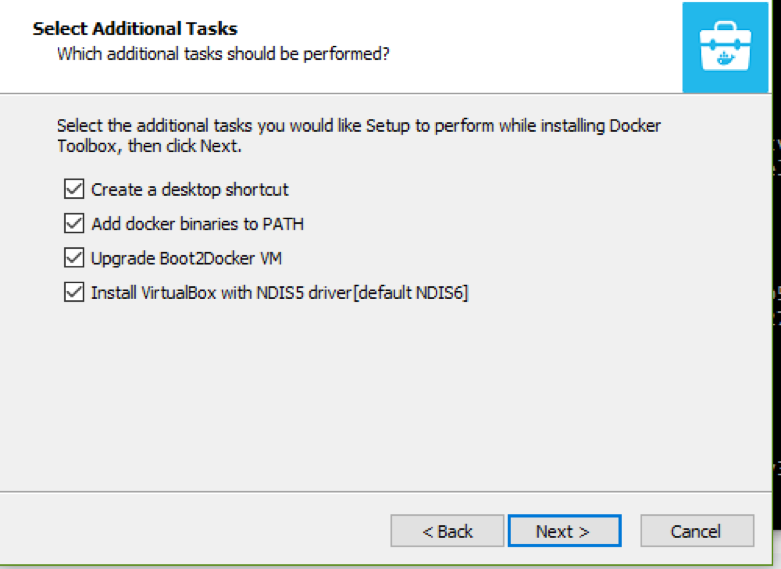Uncheck the Create a desktop shortcut checkbox
The height and width of the screenshot is (569, 781).
(x=73, y=189)
